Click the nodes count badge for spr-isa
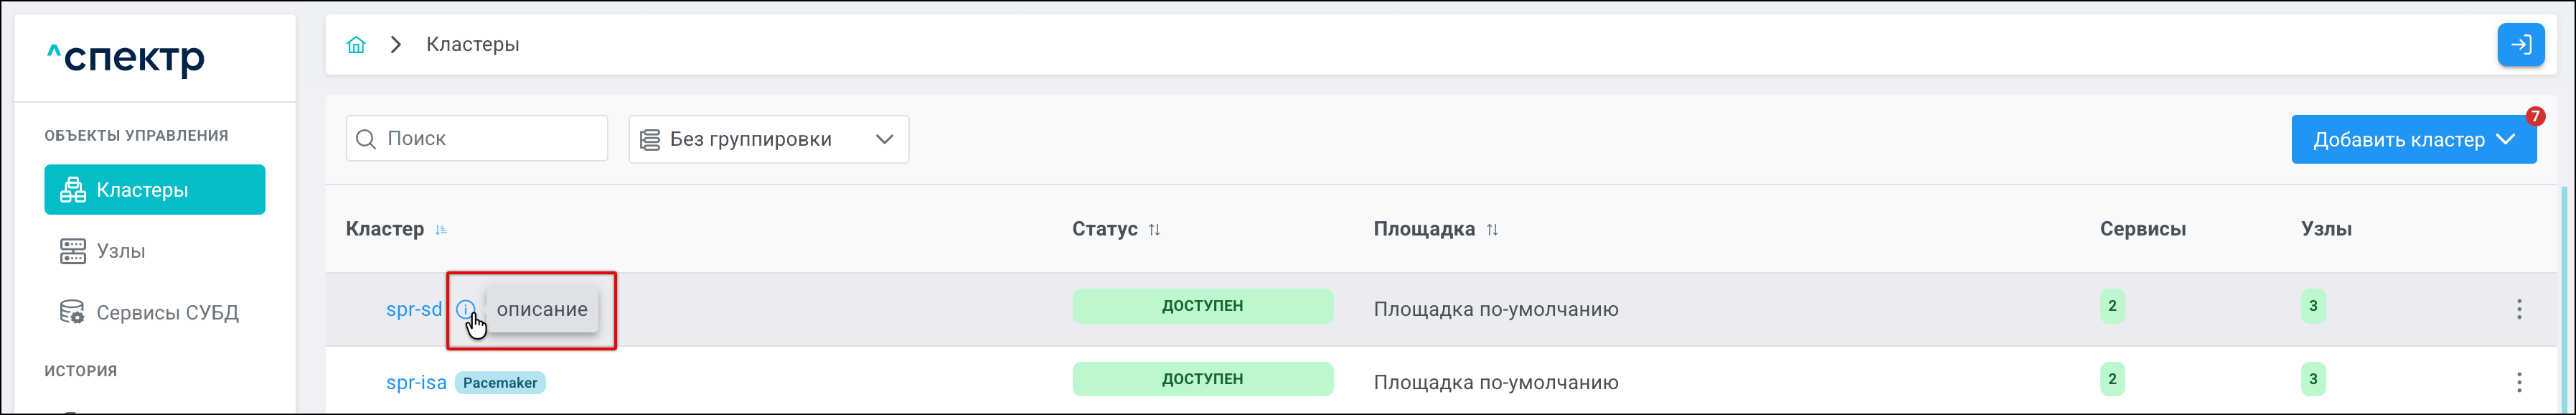The image size is (2576, 415). click(2312, 379)
